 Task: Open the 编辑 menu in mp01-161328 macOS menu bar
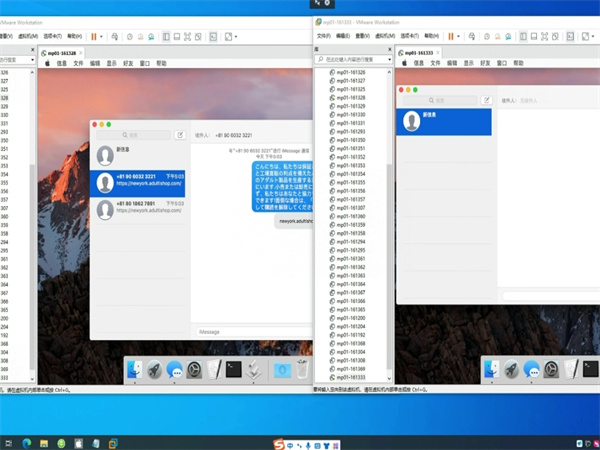94,63
